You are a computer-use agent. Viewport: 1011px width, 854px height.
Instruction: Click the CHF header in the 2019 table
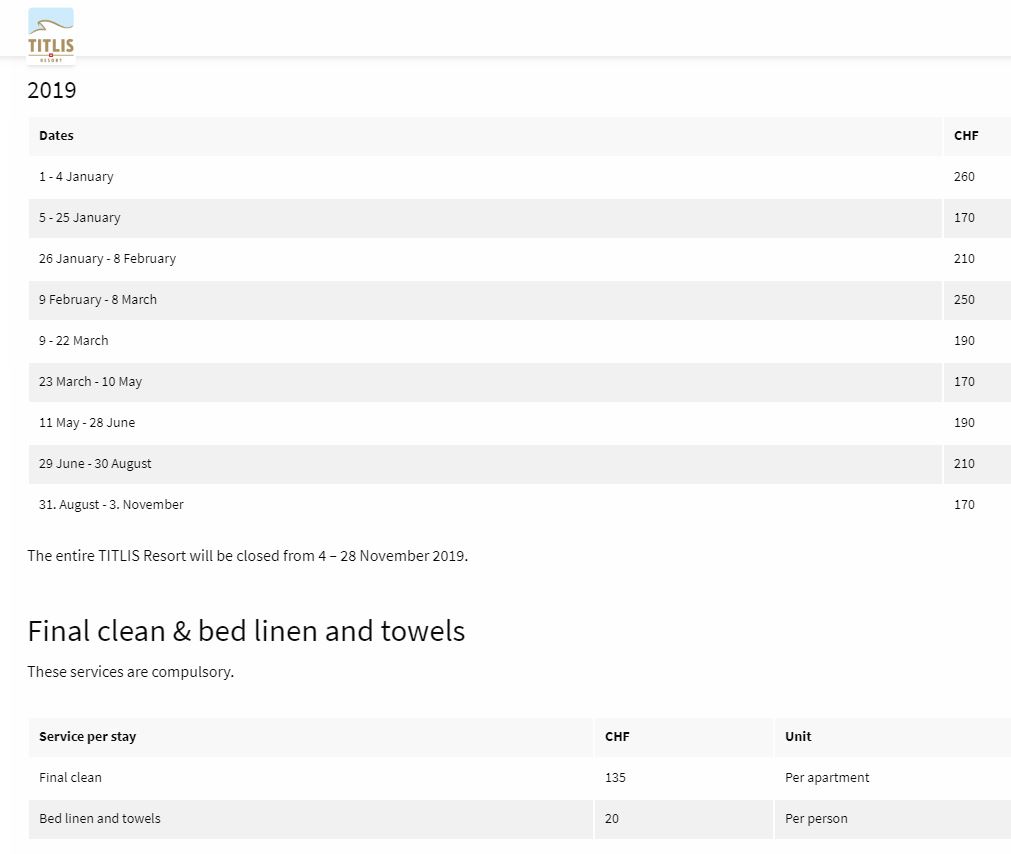pyautogui.click(x=966, y=136)
